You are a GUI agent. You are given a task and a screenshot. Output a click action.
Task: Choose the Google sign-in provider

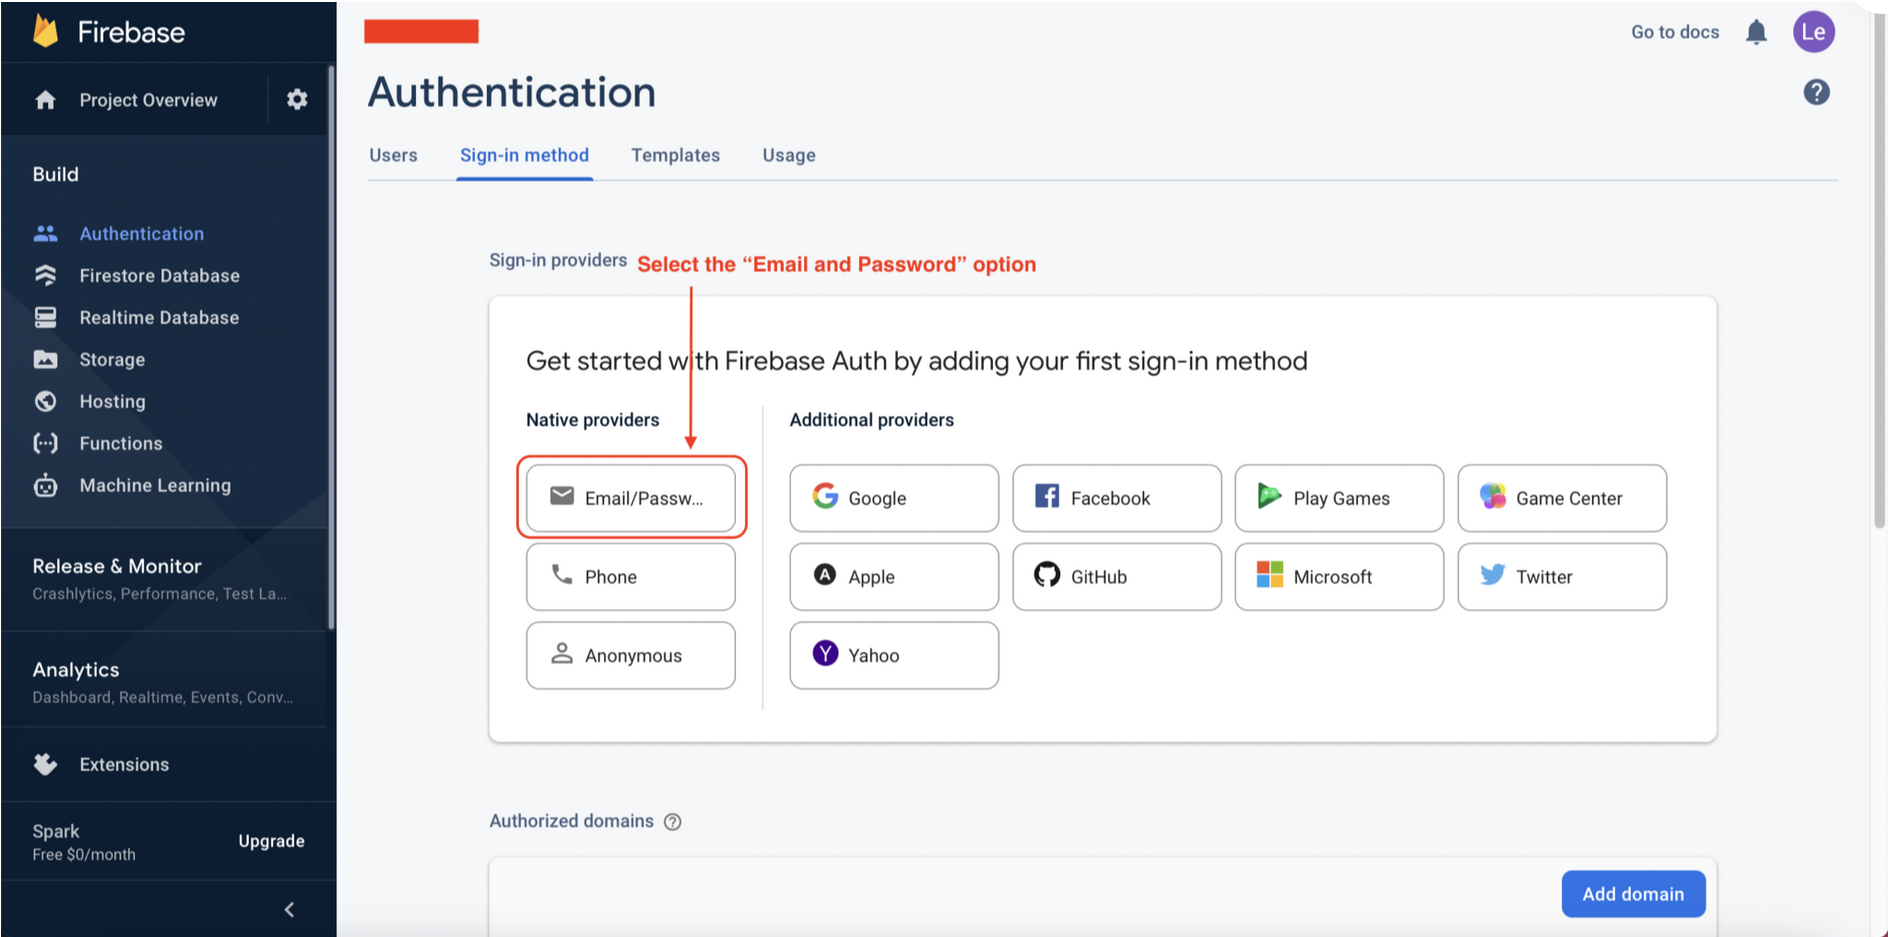(893, 498)
